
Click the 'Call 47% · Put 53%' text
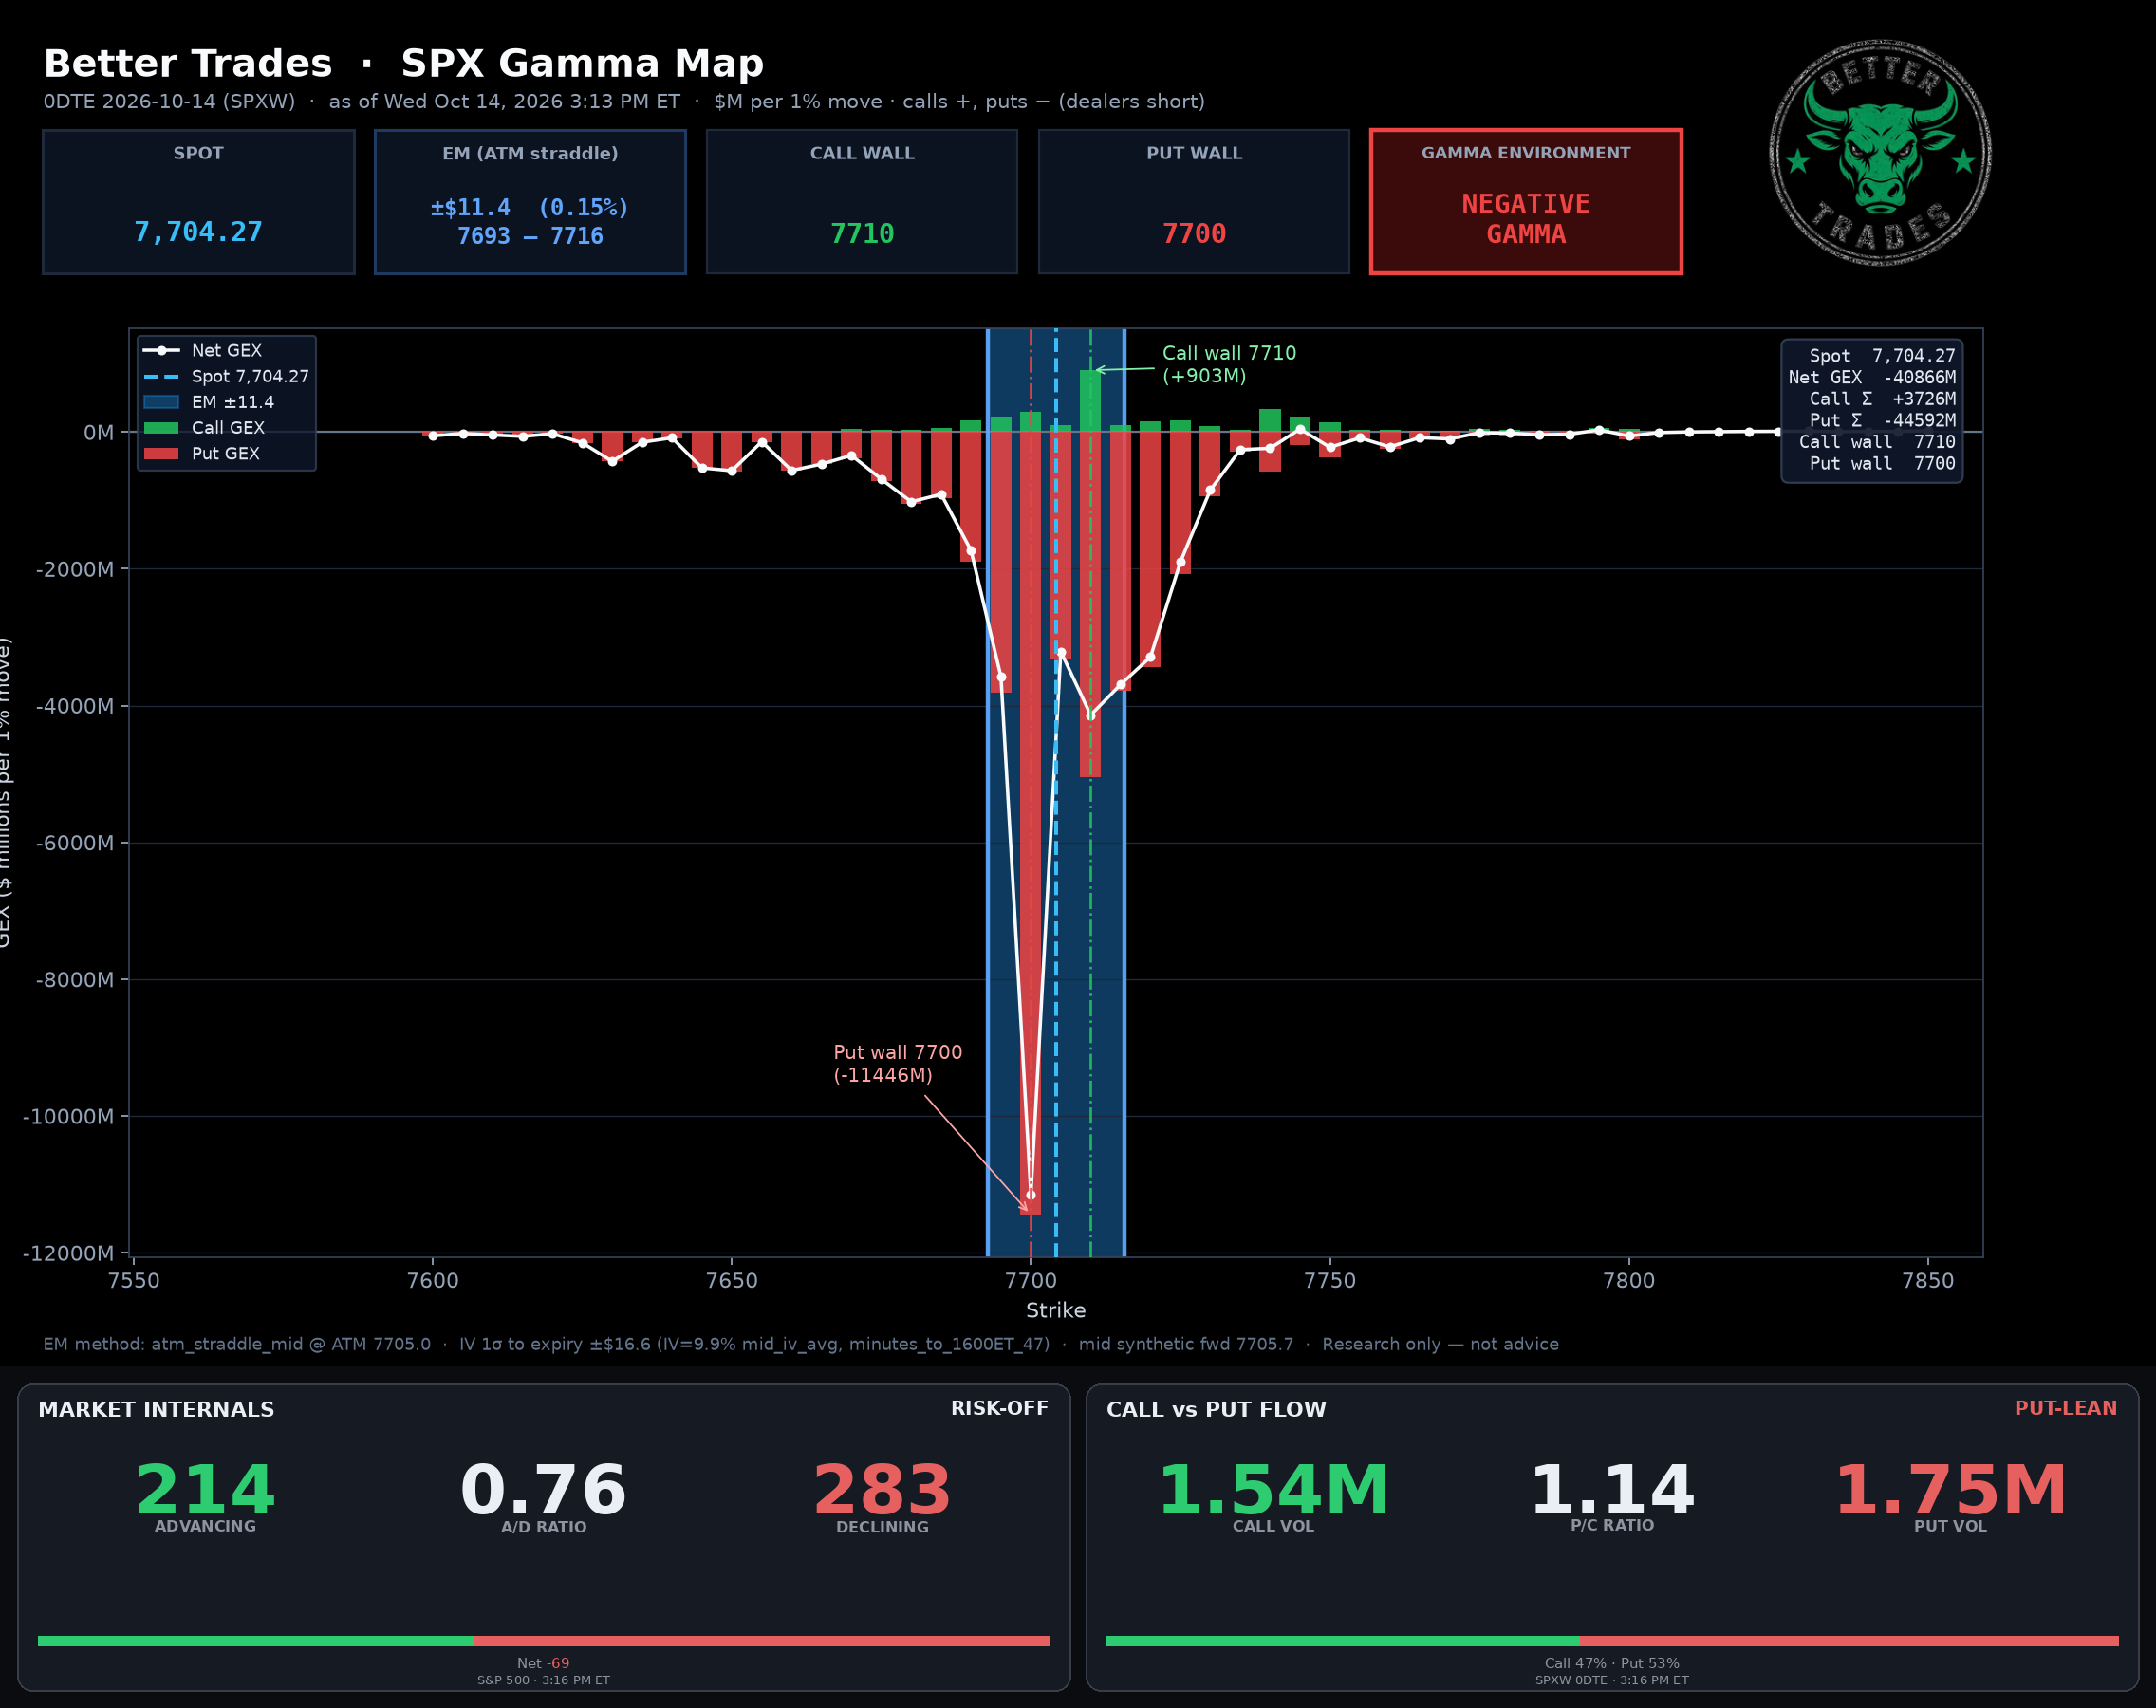(1612, 1663)
